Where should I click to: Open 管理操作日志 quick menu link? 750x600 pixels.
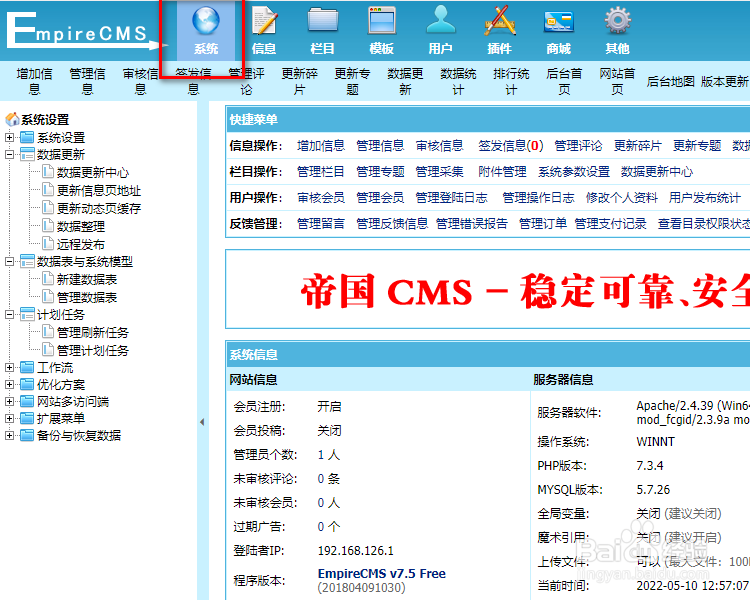[538, 197]
